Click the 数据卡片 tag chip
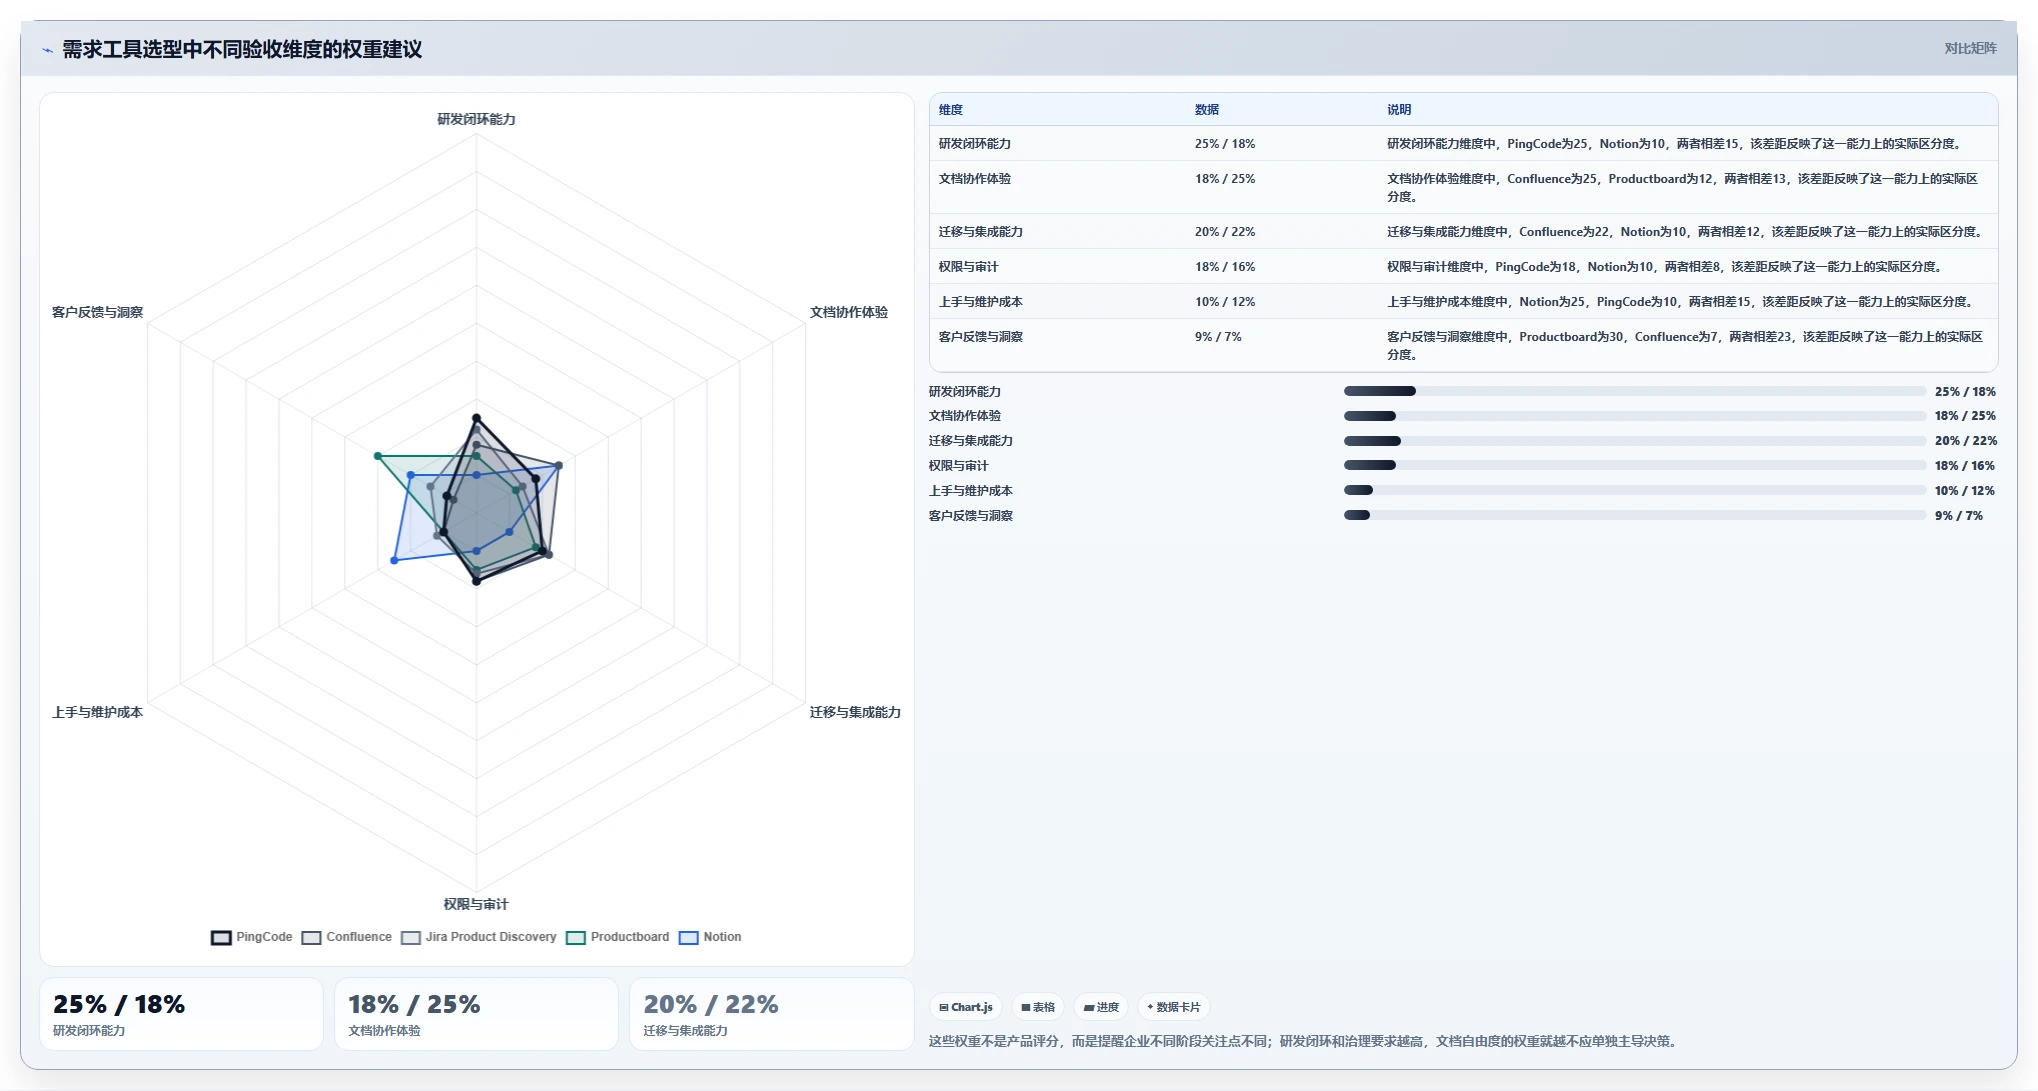Screen dimensions: 2038x1091 click(x=1173, y=1007)
